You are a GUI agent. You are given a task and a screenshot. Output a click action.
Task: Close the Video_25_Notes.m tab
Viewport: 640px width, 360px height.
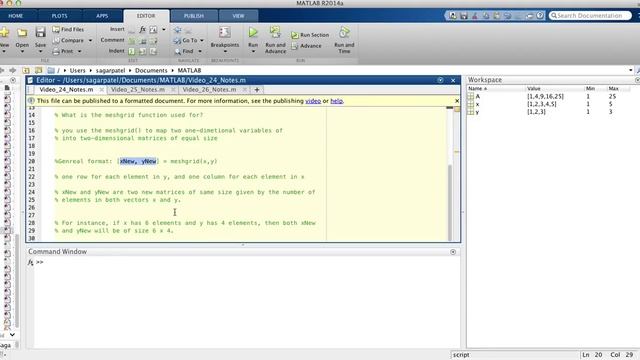click(x=173, y=89)
